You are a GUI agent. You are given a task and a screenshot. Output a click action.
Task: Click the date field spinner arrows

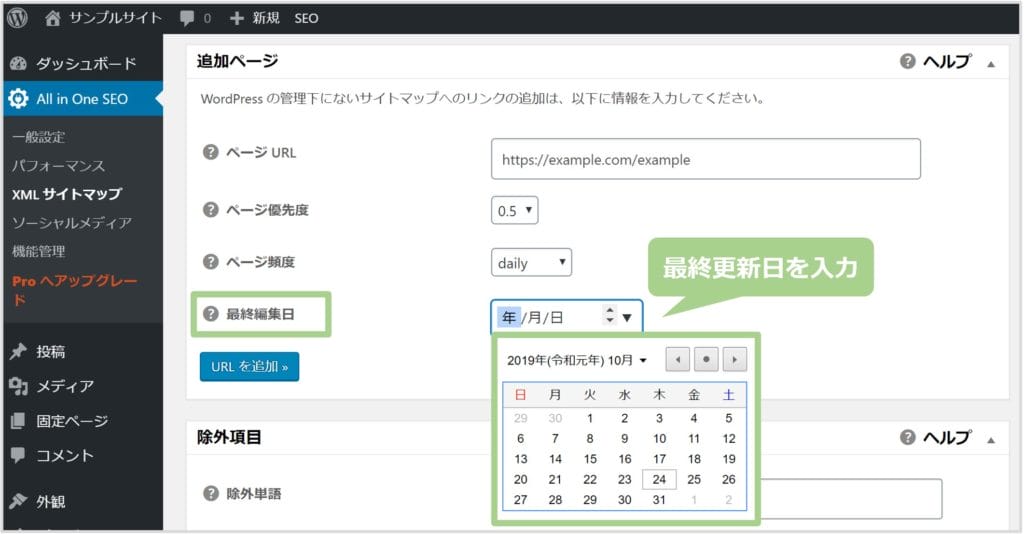point(610,315)
